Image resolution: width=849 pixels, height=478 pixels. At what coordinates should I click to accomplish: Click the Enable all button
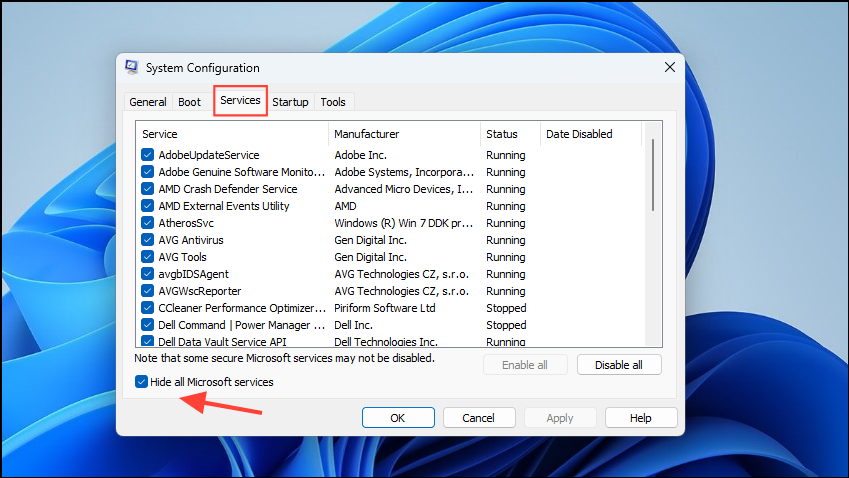coord(525,365)
